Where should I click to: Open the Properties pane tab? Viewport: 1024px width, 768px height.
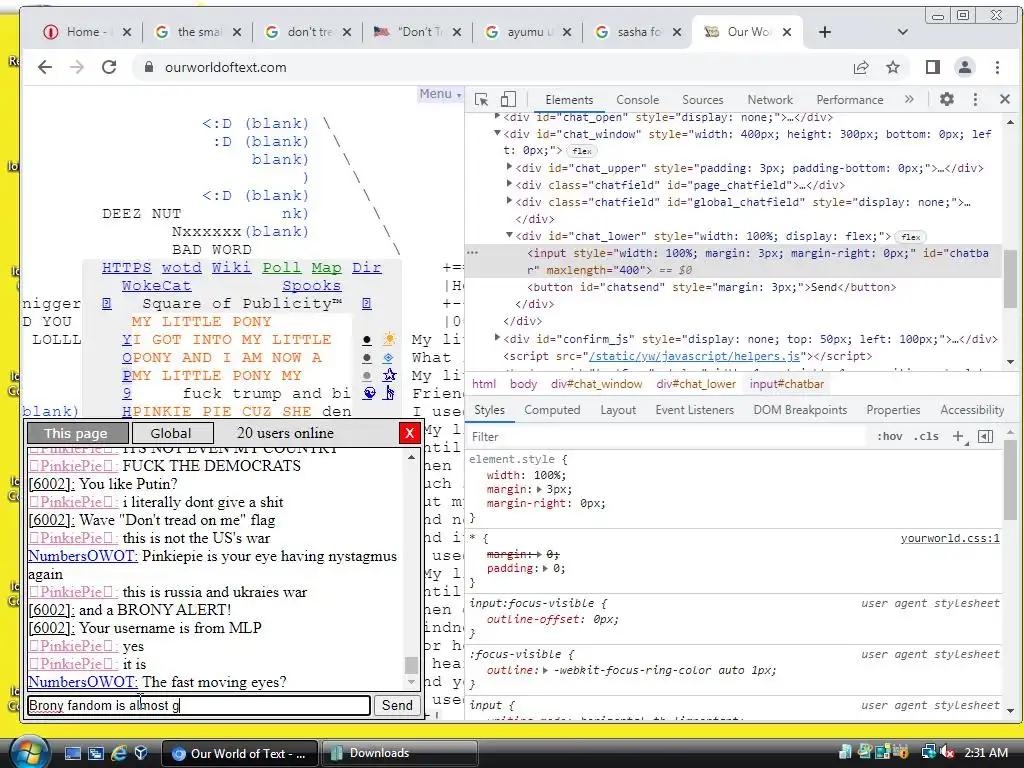point(893,410)
